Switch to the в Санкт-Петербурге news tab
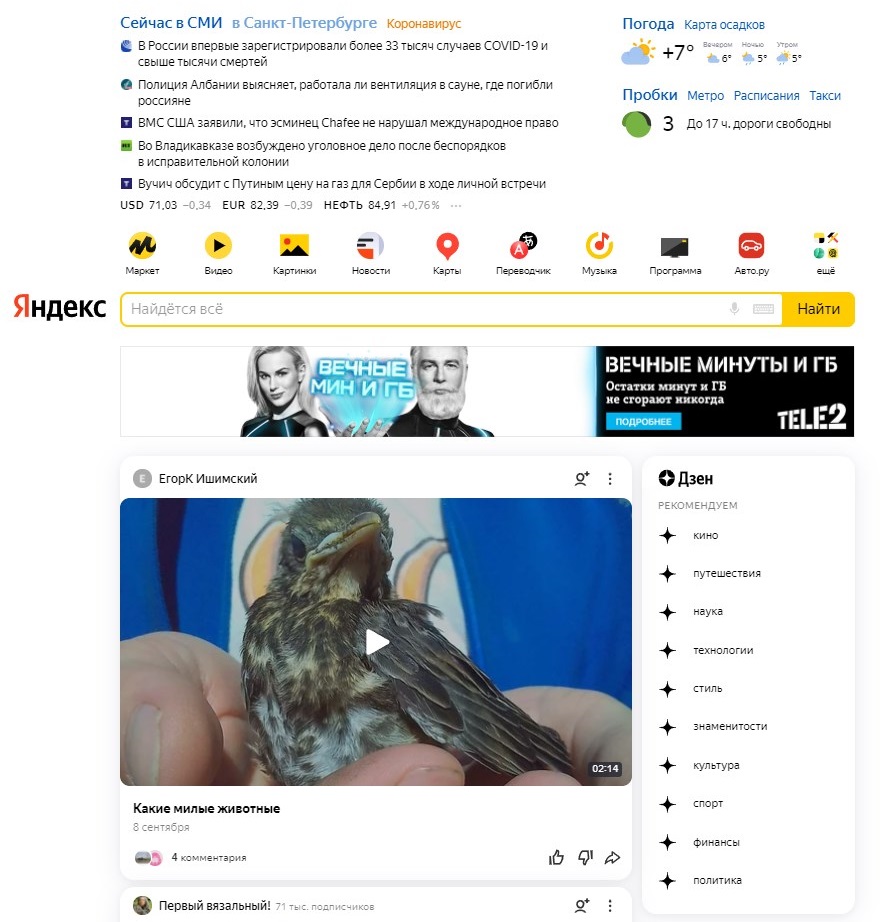Screen dimensions: 884x922 point(304,23)
